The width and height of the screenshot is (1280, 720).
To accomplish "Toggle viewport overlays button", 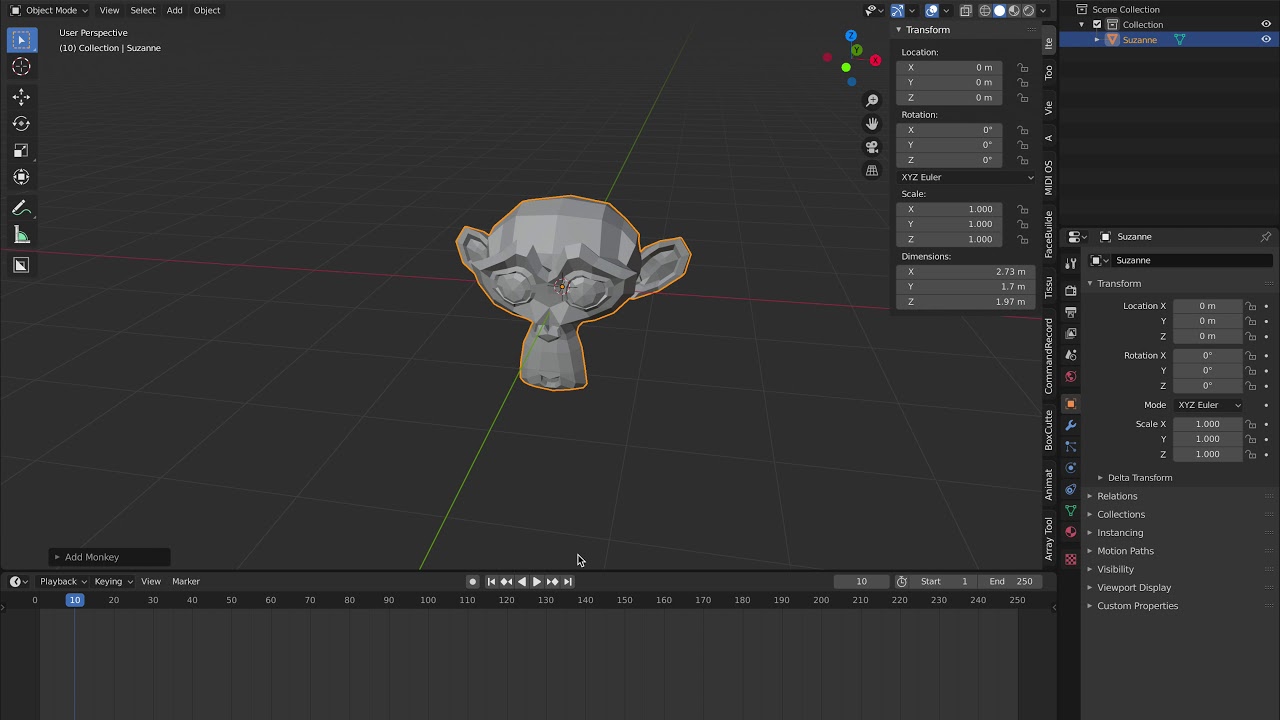I will point(931,10).
